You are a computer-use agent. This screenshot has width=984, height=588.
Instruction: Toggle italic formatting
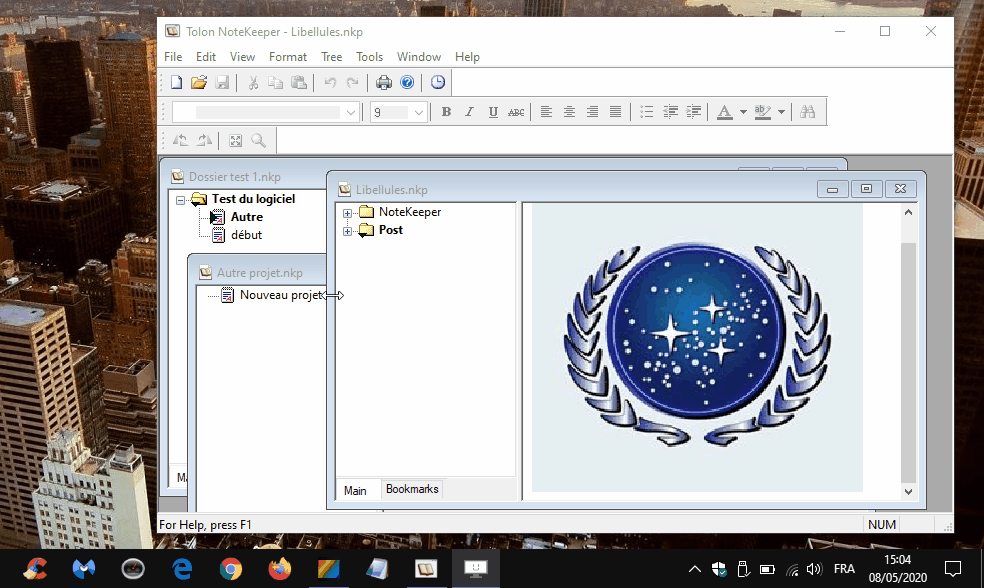[x=469, y=112]
